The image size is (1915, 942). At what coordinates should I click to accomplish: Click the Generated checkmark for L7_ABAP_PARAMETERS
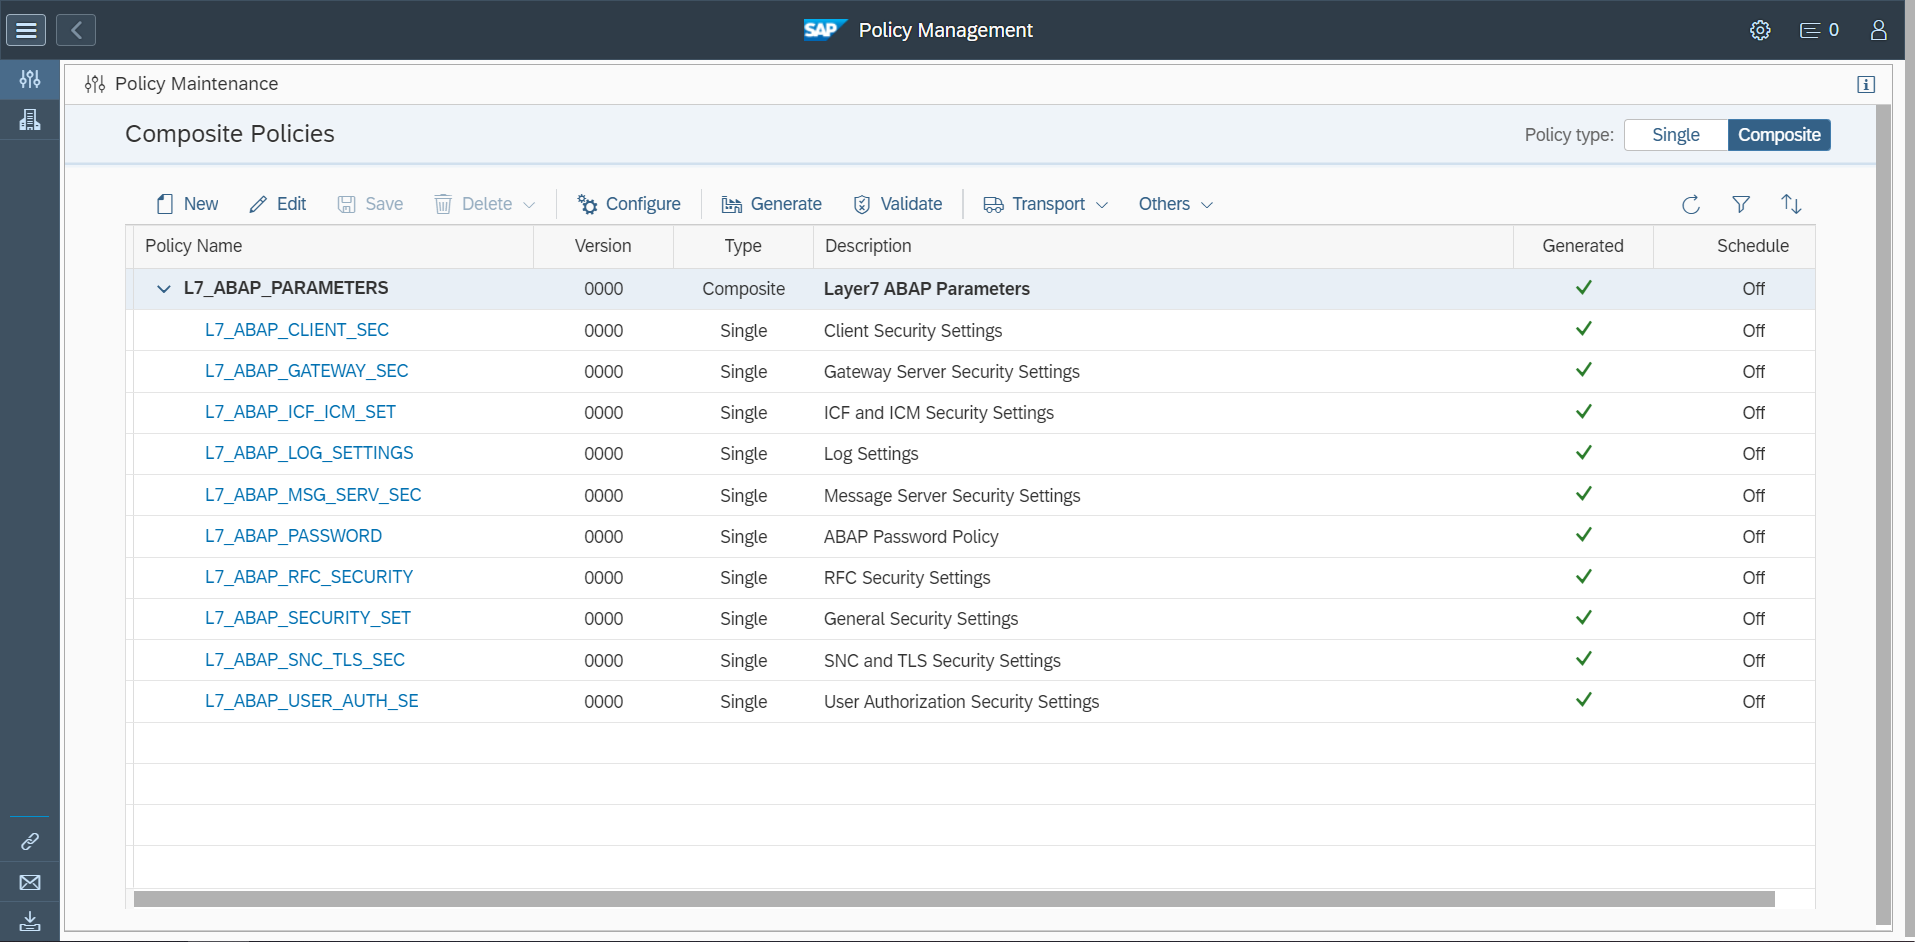tap(1584, 287)
